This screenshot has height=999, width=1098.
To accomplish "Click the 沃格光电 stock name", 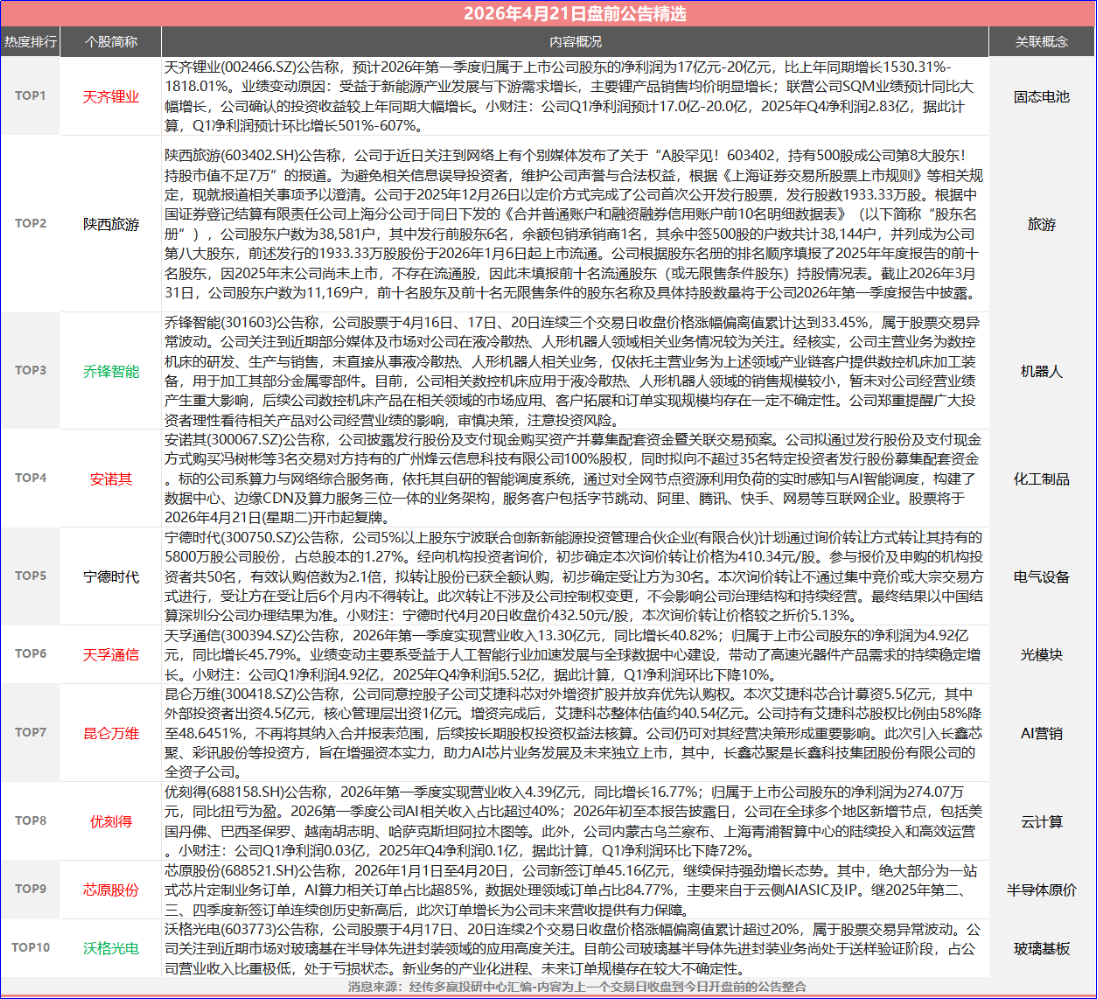I will tap(111, 948).
